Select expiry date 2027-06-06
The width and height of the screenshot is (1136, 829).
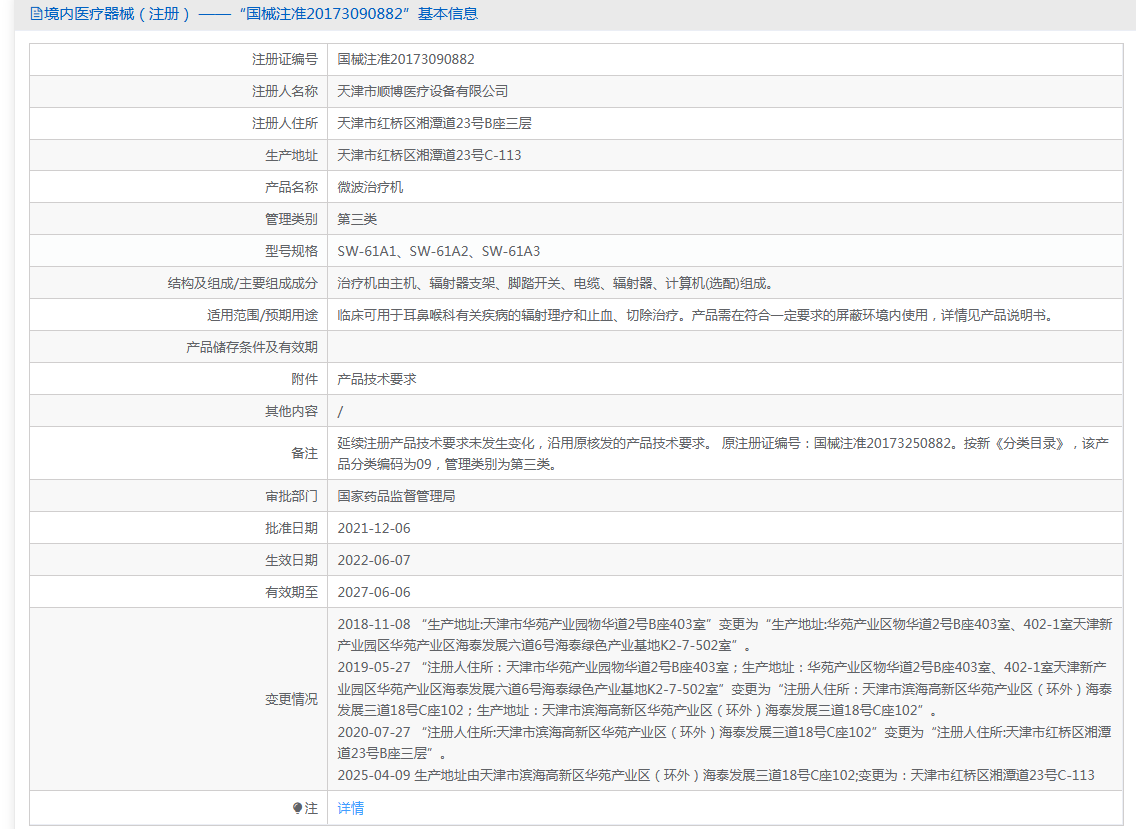point(374,592)
